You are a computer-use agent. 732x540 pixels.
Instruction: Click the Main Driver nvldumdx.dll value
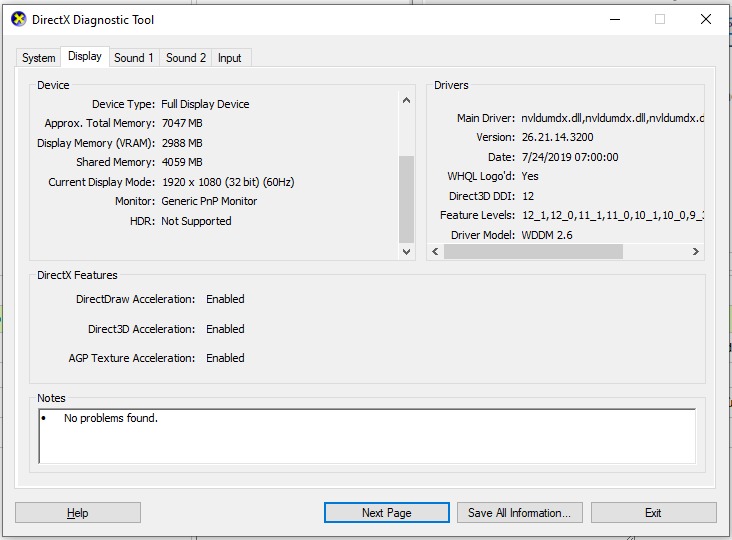(612, 118)
